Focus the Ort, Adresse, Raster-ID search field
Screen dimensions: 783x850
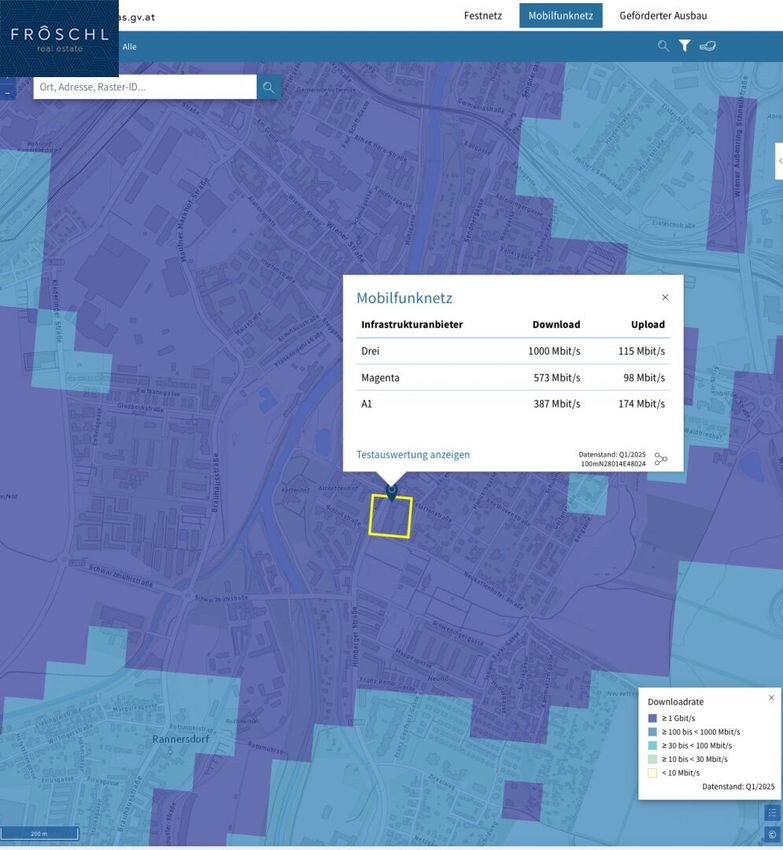[x=145, y=88]
